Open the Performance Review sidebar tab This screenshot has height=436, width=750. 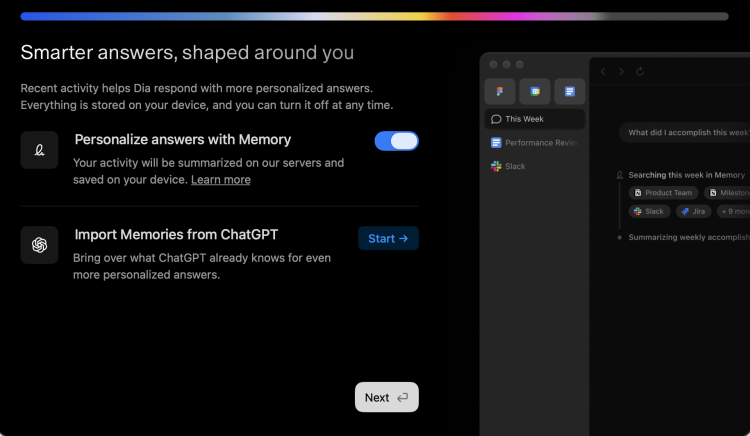535,143
